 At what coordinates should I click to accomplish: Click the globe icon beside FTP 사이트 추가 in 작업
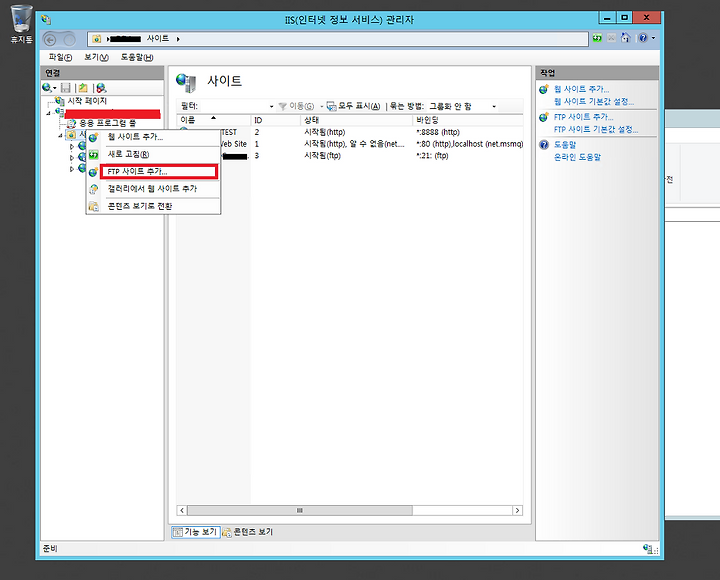pos(544,117)
